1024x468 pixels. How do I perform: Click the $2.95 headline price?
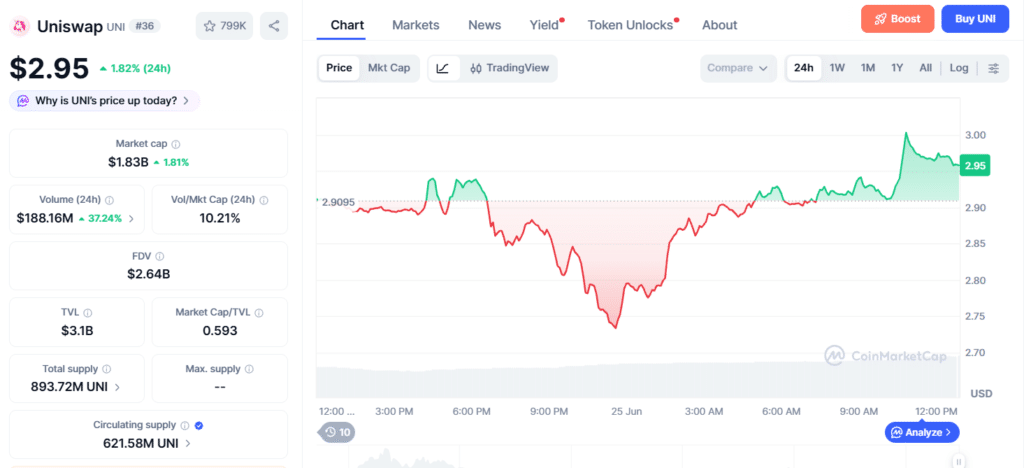coord(49,69)
